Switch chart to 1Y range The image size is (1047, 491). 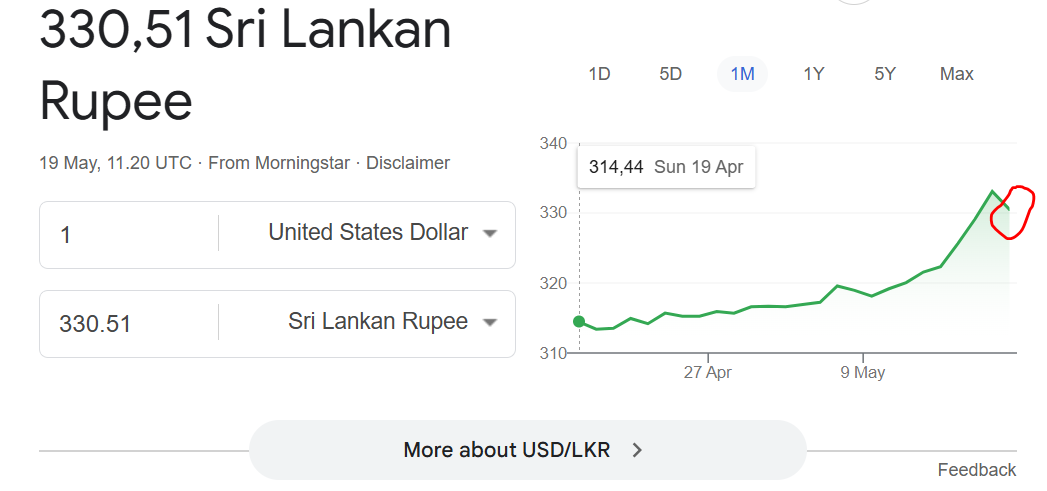pos(813,73)
